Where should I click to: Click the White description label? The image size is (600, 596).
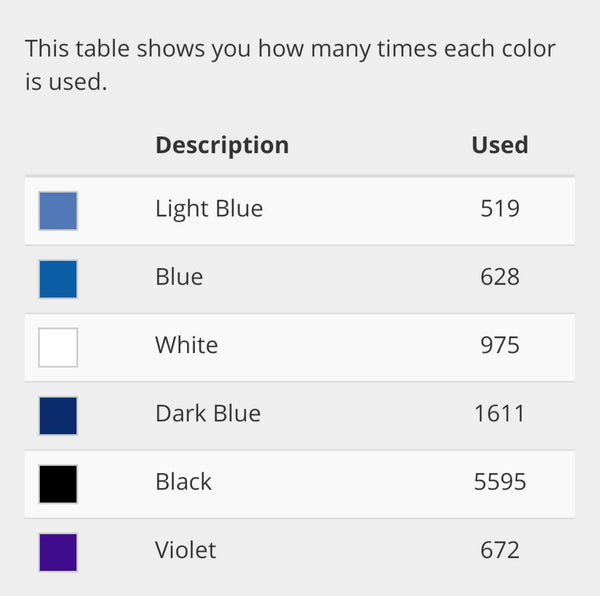(x=186, y=345)
